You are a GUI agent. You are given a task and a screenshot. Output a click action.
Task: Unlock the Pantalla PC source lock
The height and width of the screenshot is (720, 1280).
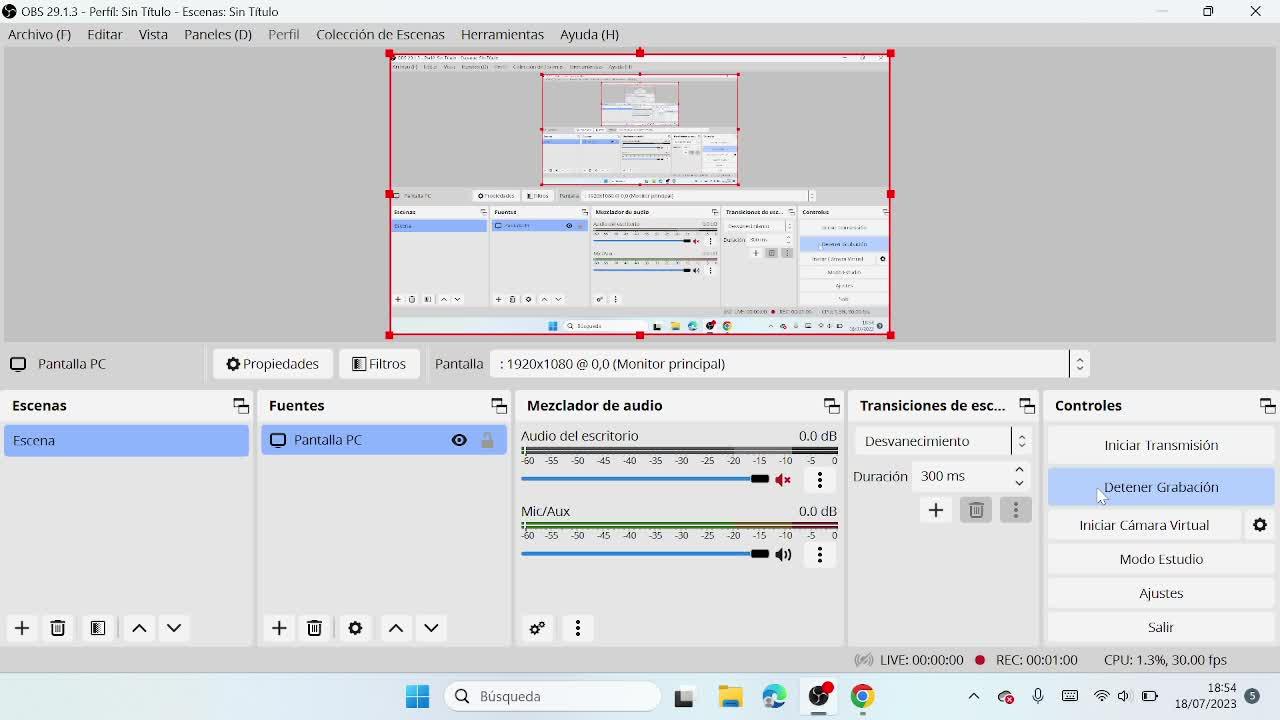coord(487,440)
